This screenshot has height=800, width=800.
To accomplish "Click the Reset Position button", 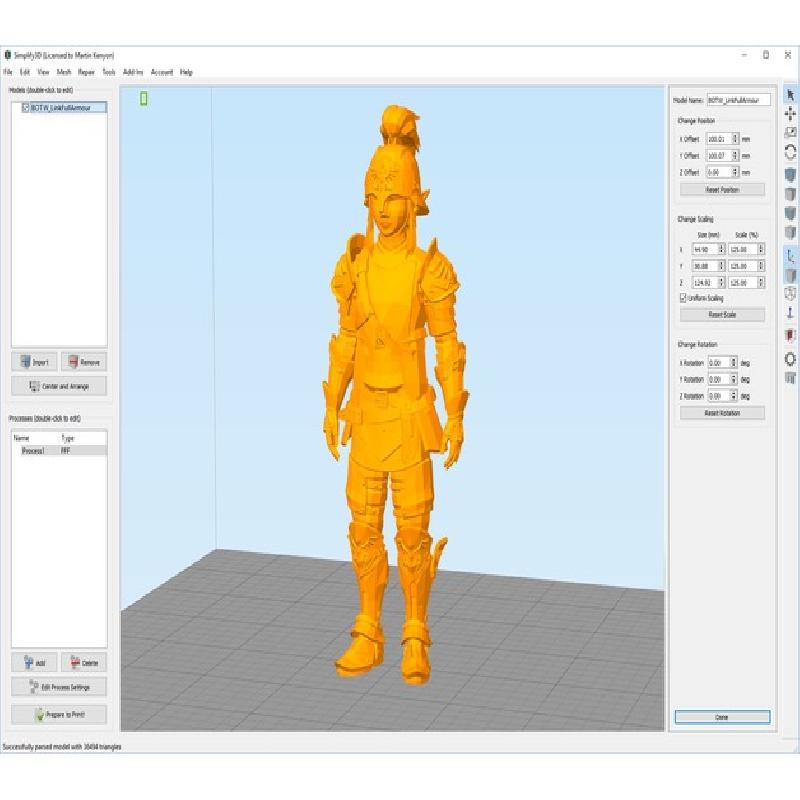I will click(722, 189).
